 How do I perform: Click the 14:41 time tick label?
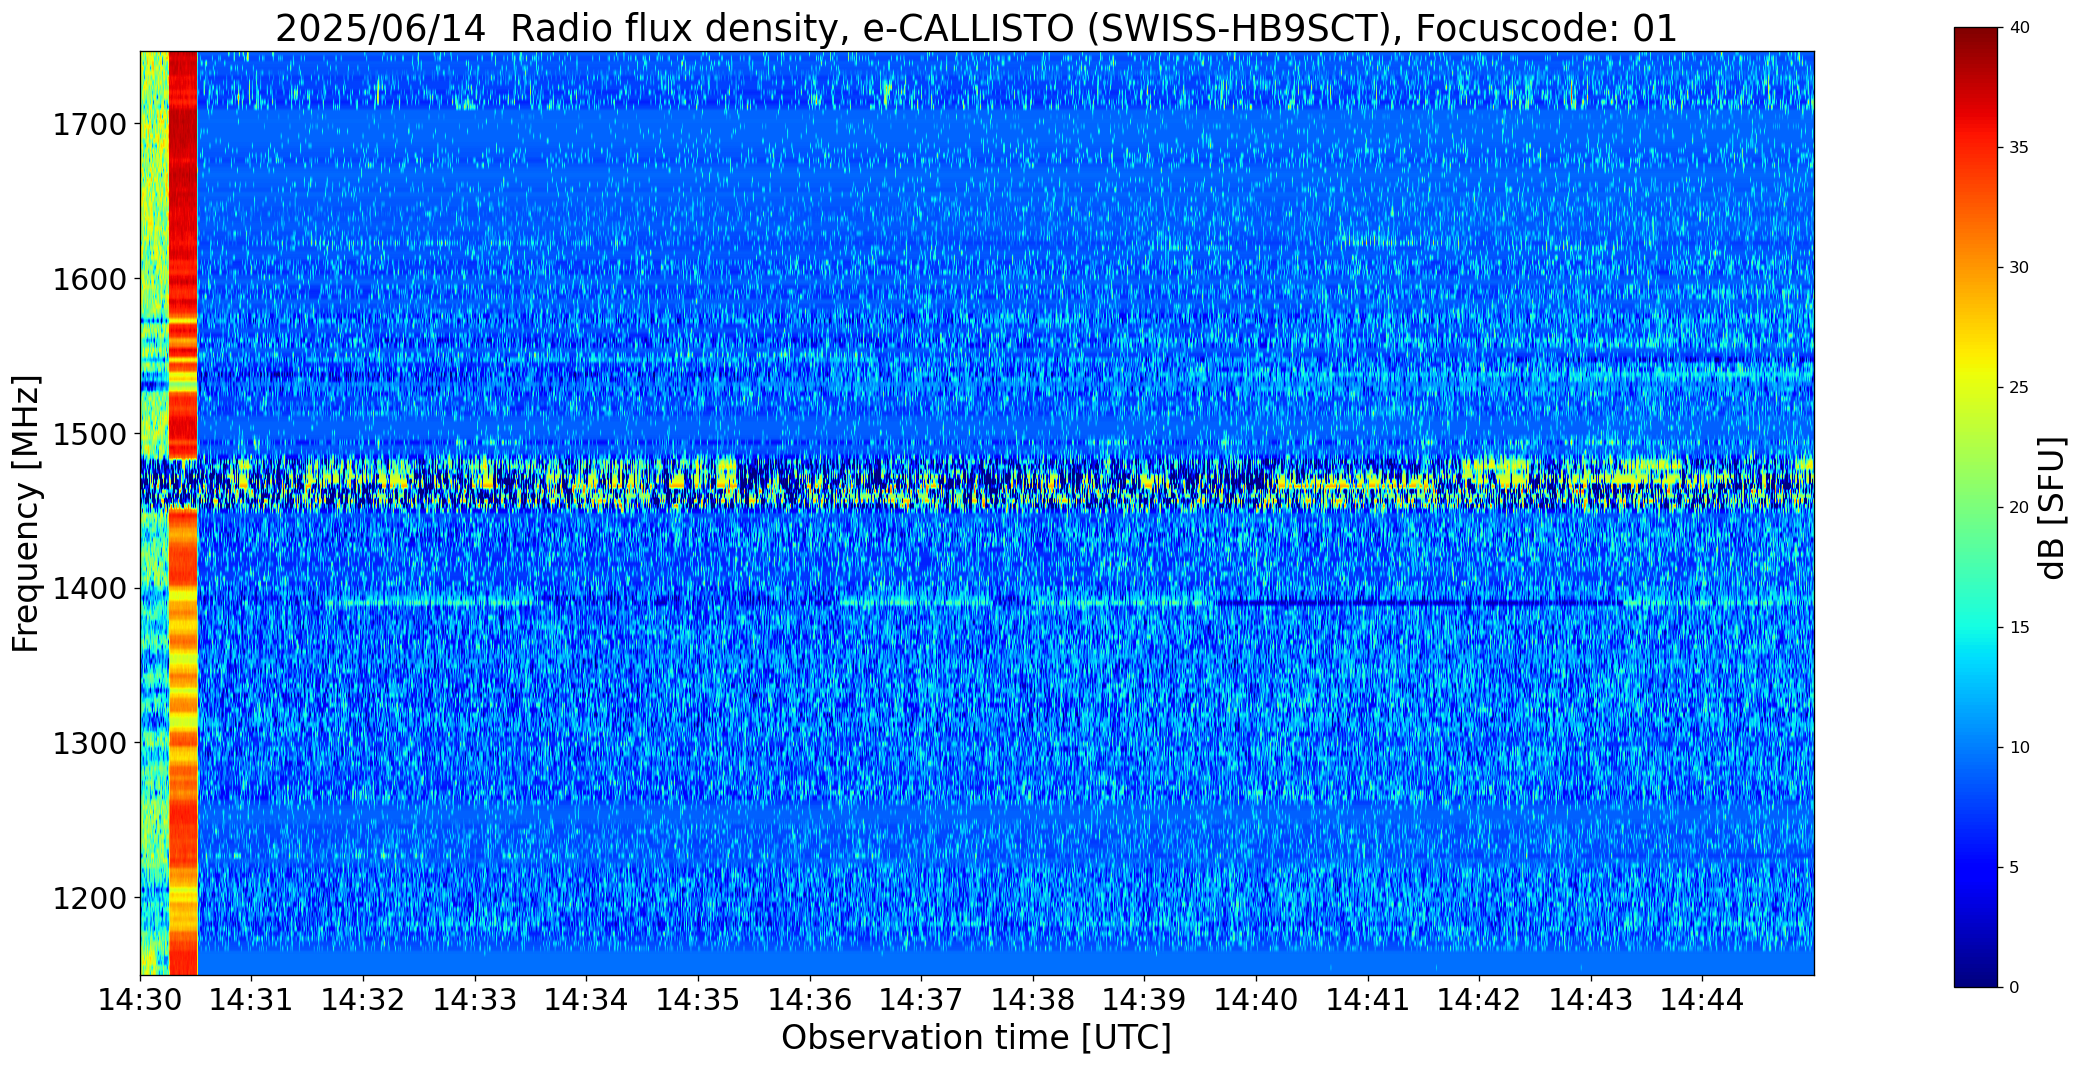[x=1368, y=999]
